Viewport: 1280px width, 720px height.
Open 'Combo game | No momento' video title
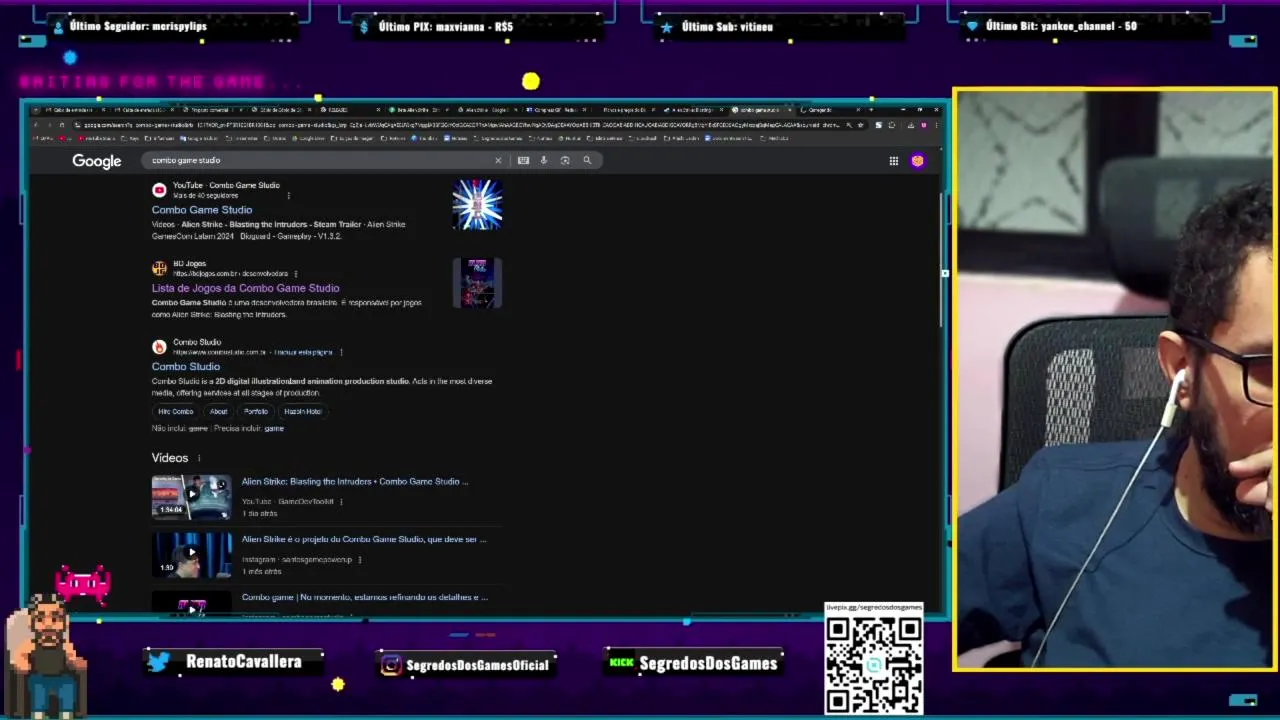pos(365,598)
